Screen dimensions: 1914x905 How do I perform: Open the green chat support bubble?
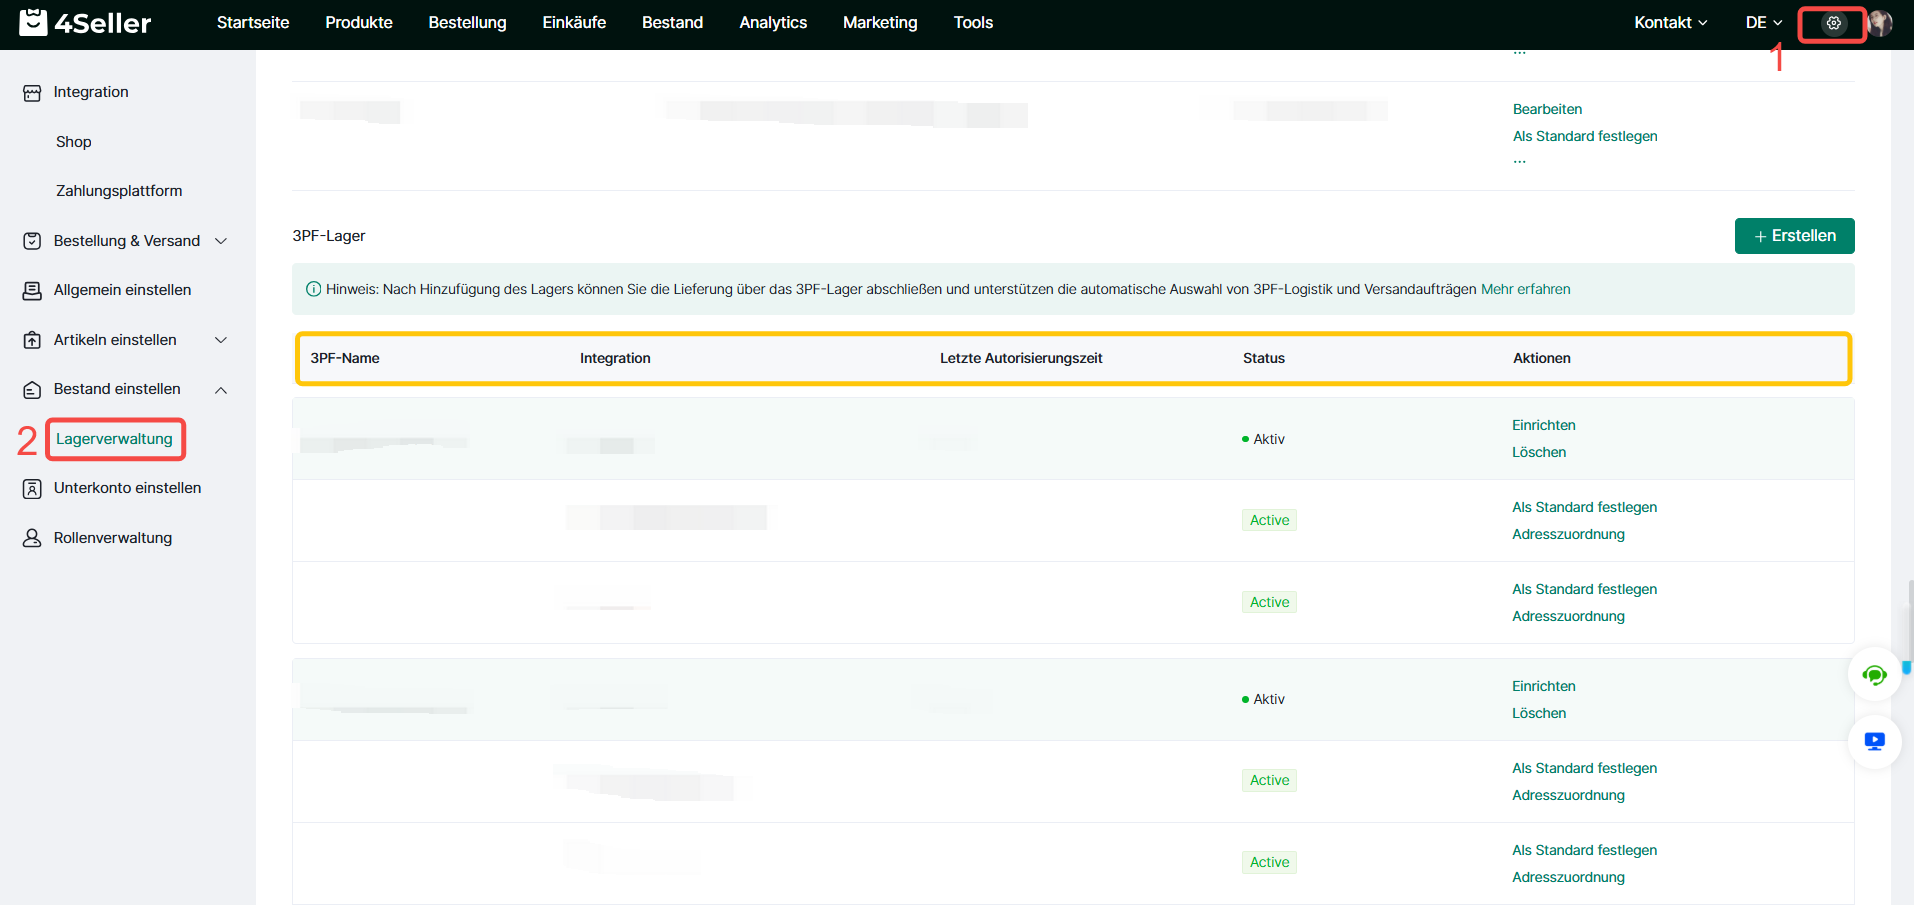click(x=1874, y=676)
